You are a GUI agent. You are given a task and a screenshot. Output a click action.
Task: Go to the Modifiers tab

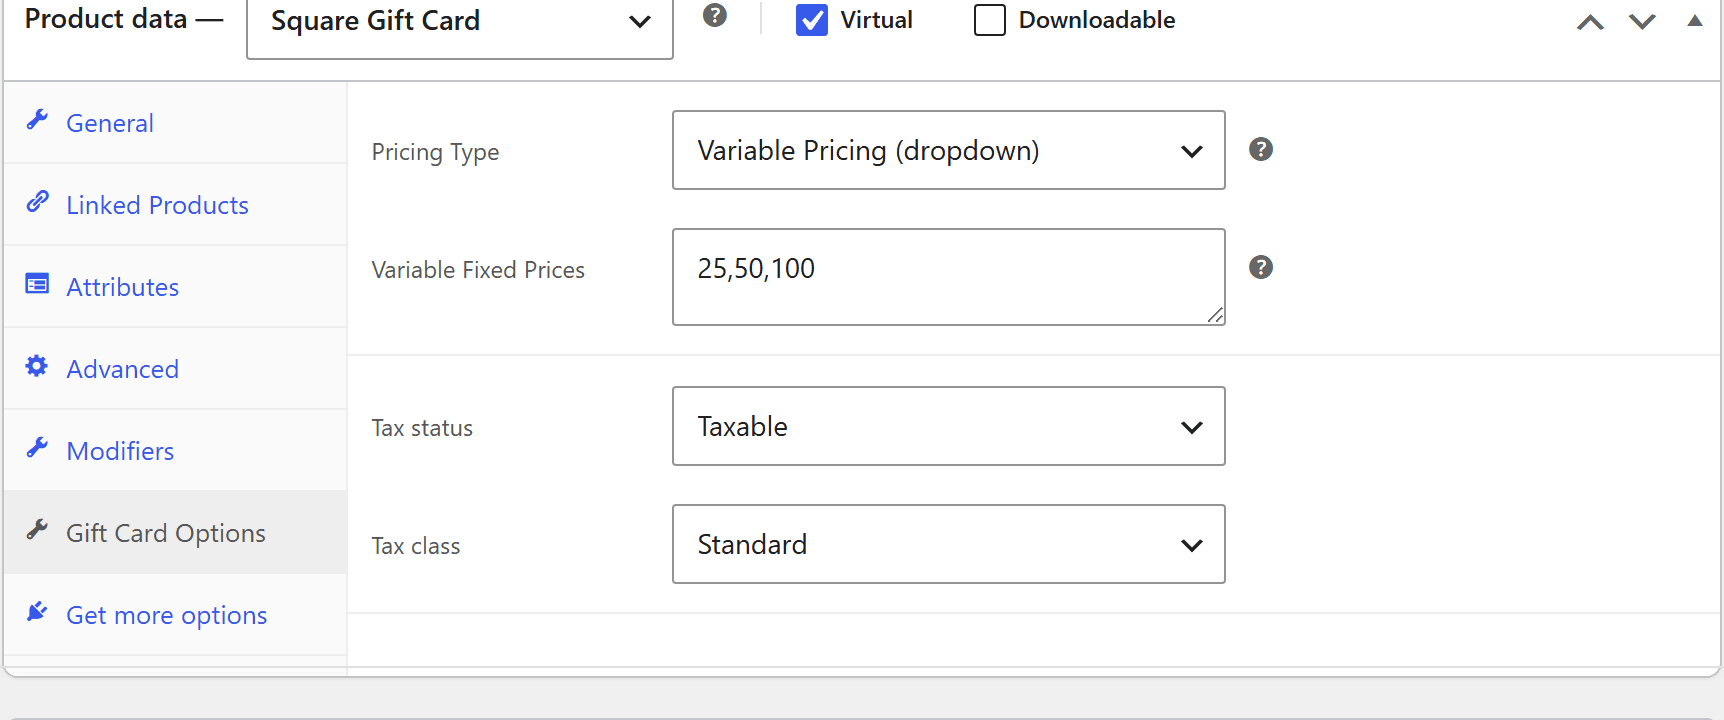pyautogui.click(x=175, y=451)
